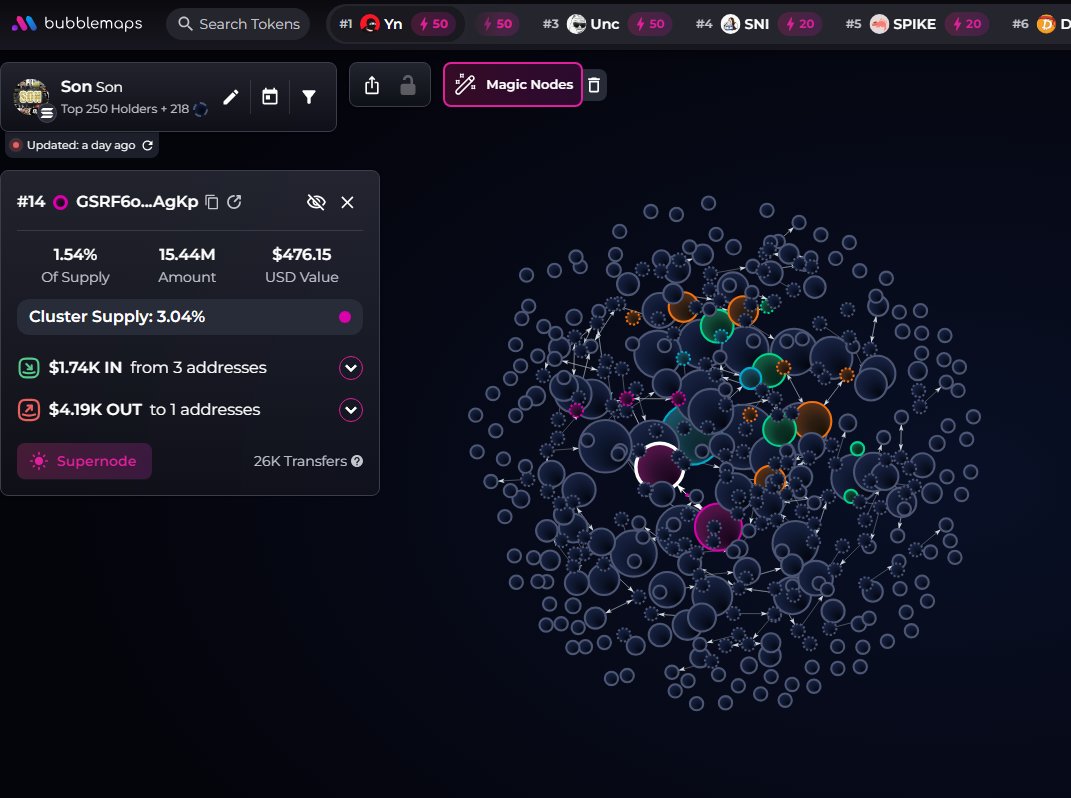Image resolution: width=1071 pixels, height=798 pixels.
Task: Toggle the lock icon
Action: (408, 85)
